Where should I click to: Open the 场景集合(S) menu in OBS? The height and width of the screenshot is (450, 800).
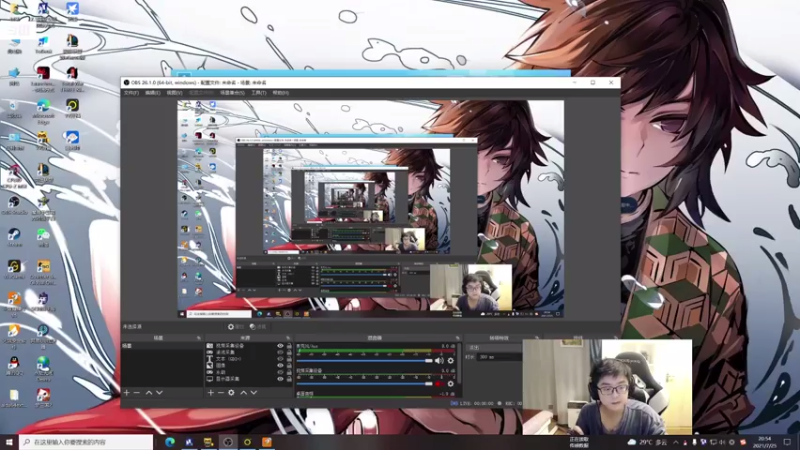tap(232, 93)
